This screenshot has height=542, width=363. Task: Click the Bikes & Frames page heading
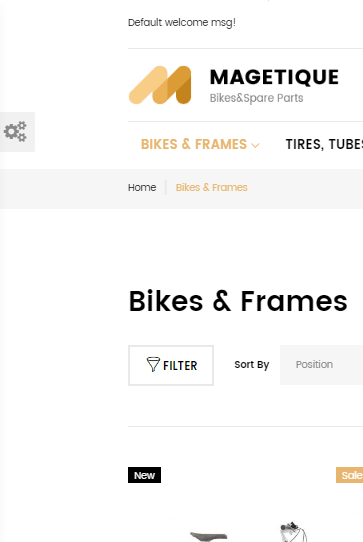click(238, 301)
